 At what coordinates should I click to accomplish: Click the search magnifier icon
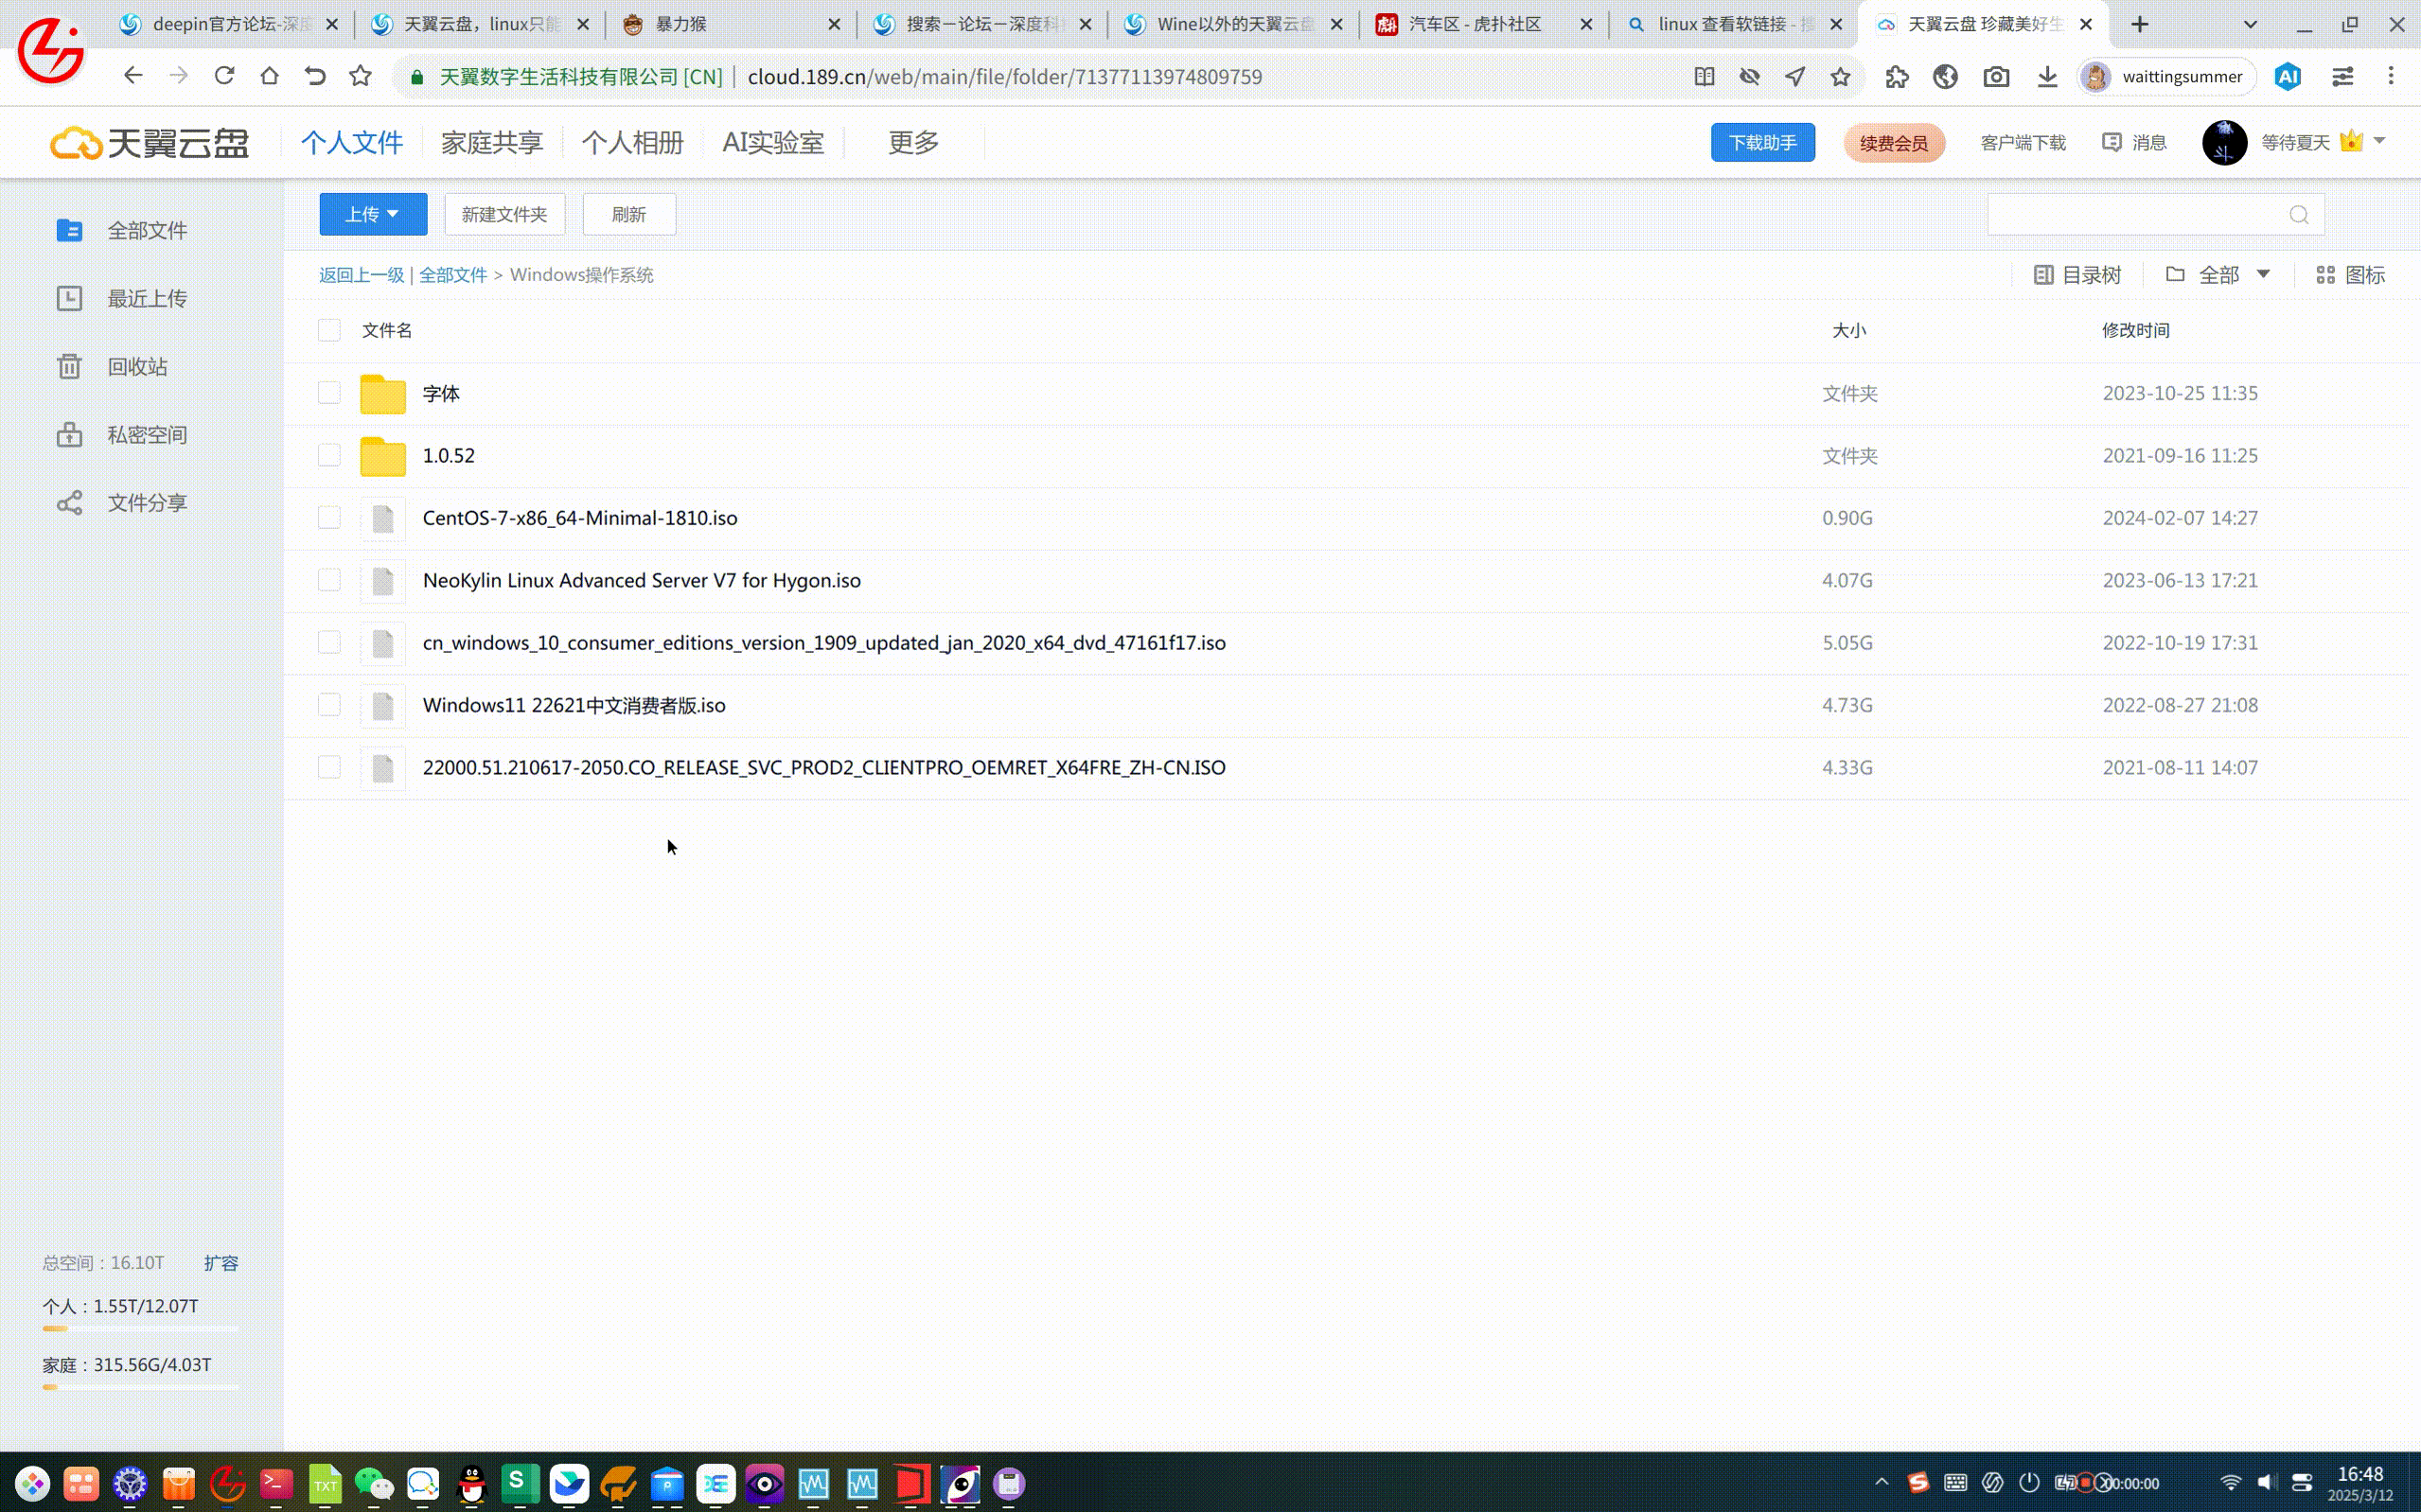pos(2299,214)
